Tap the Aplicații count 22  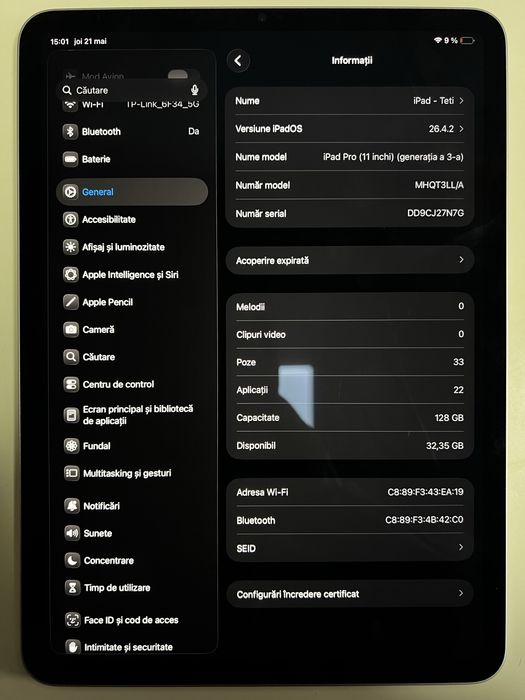458,390
